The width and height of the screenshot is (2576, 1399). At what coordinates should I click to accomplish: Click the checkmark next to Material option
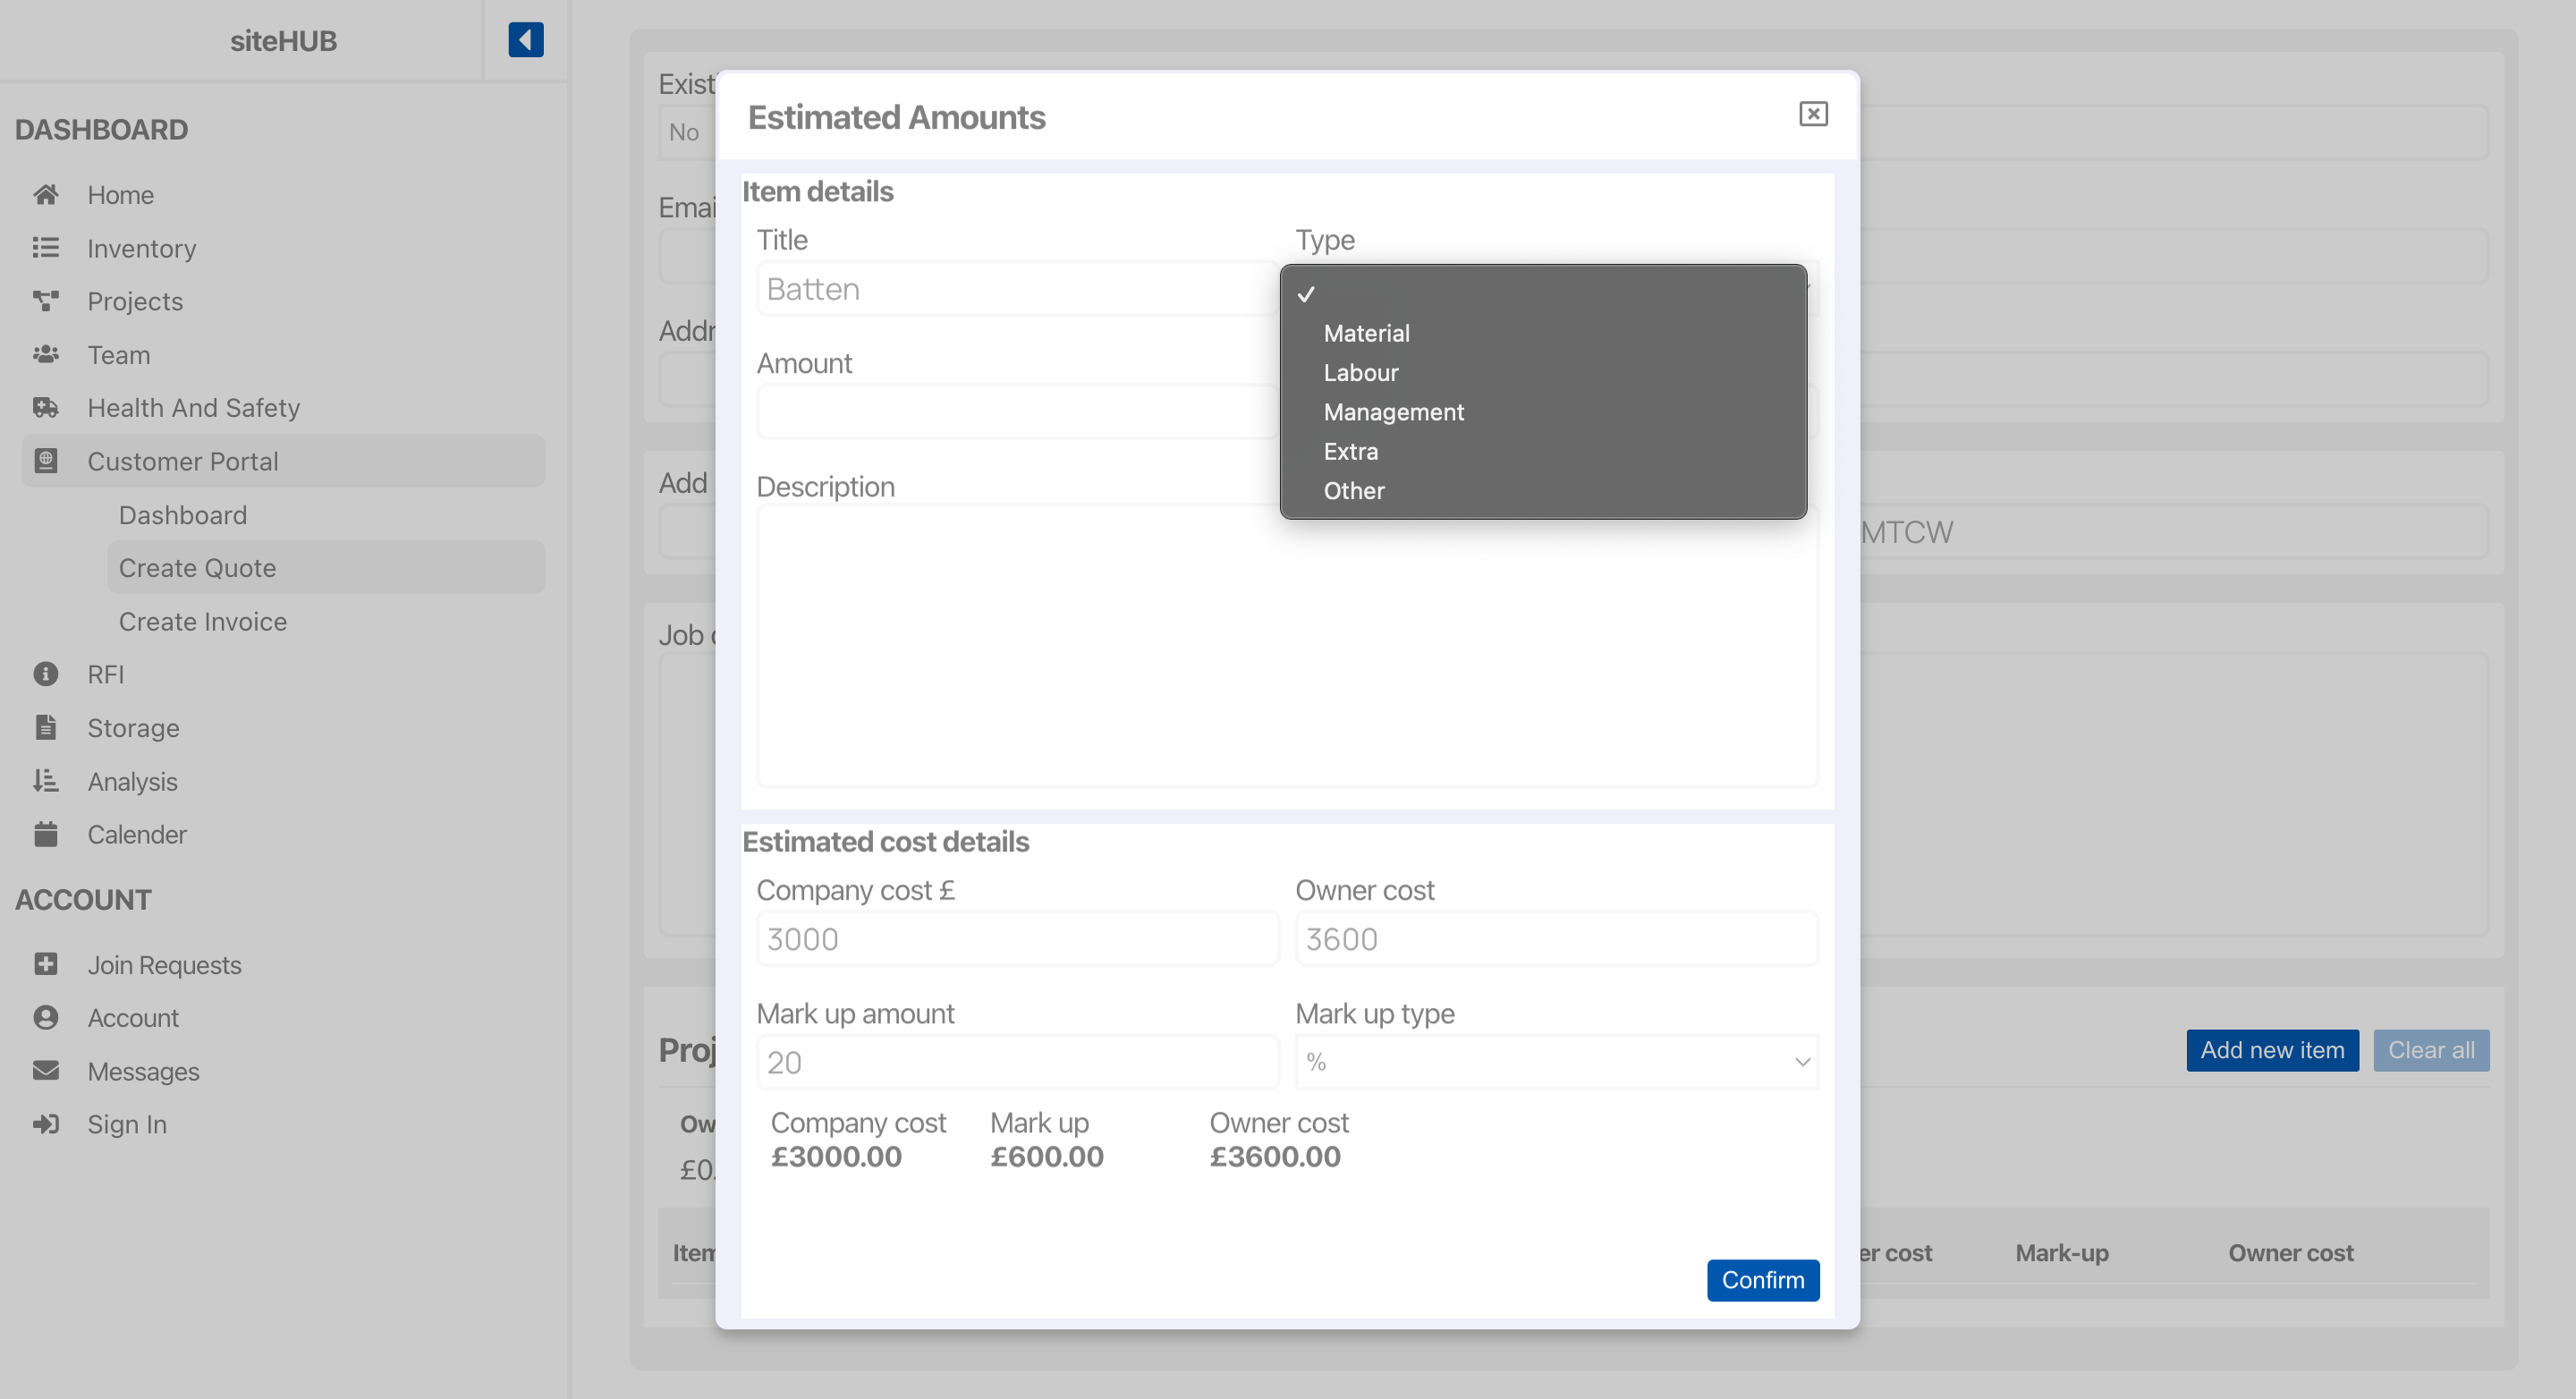[x=1305, y=292]
